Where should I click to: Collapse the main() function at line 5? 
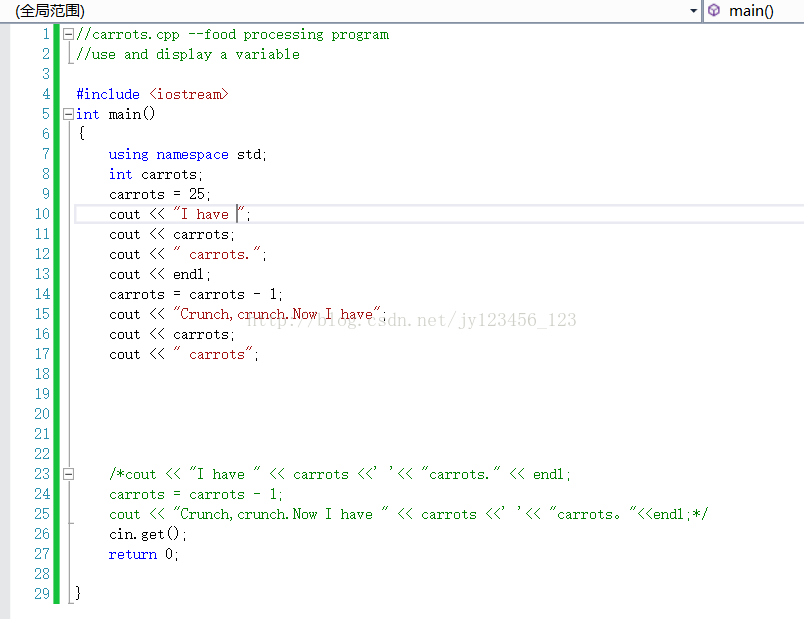click(x=68, y=114)
